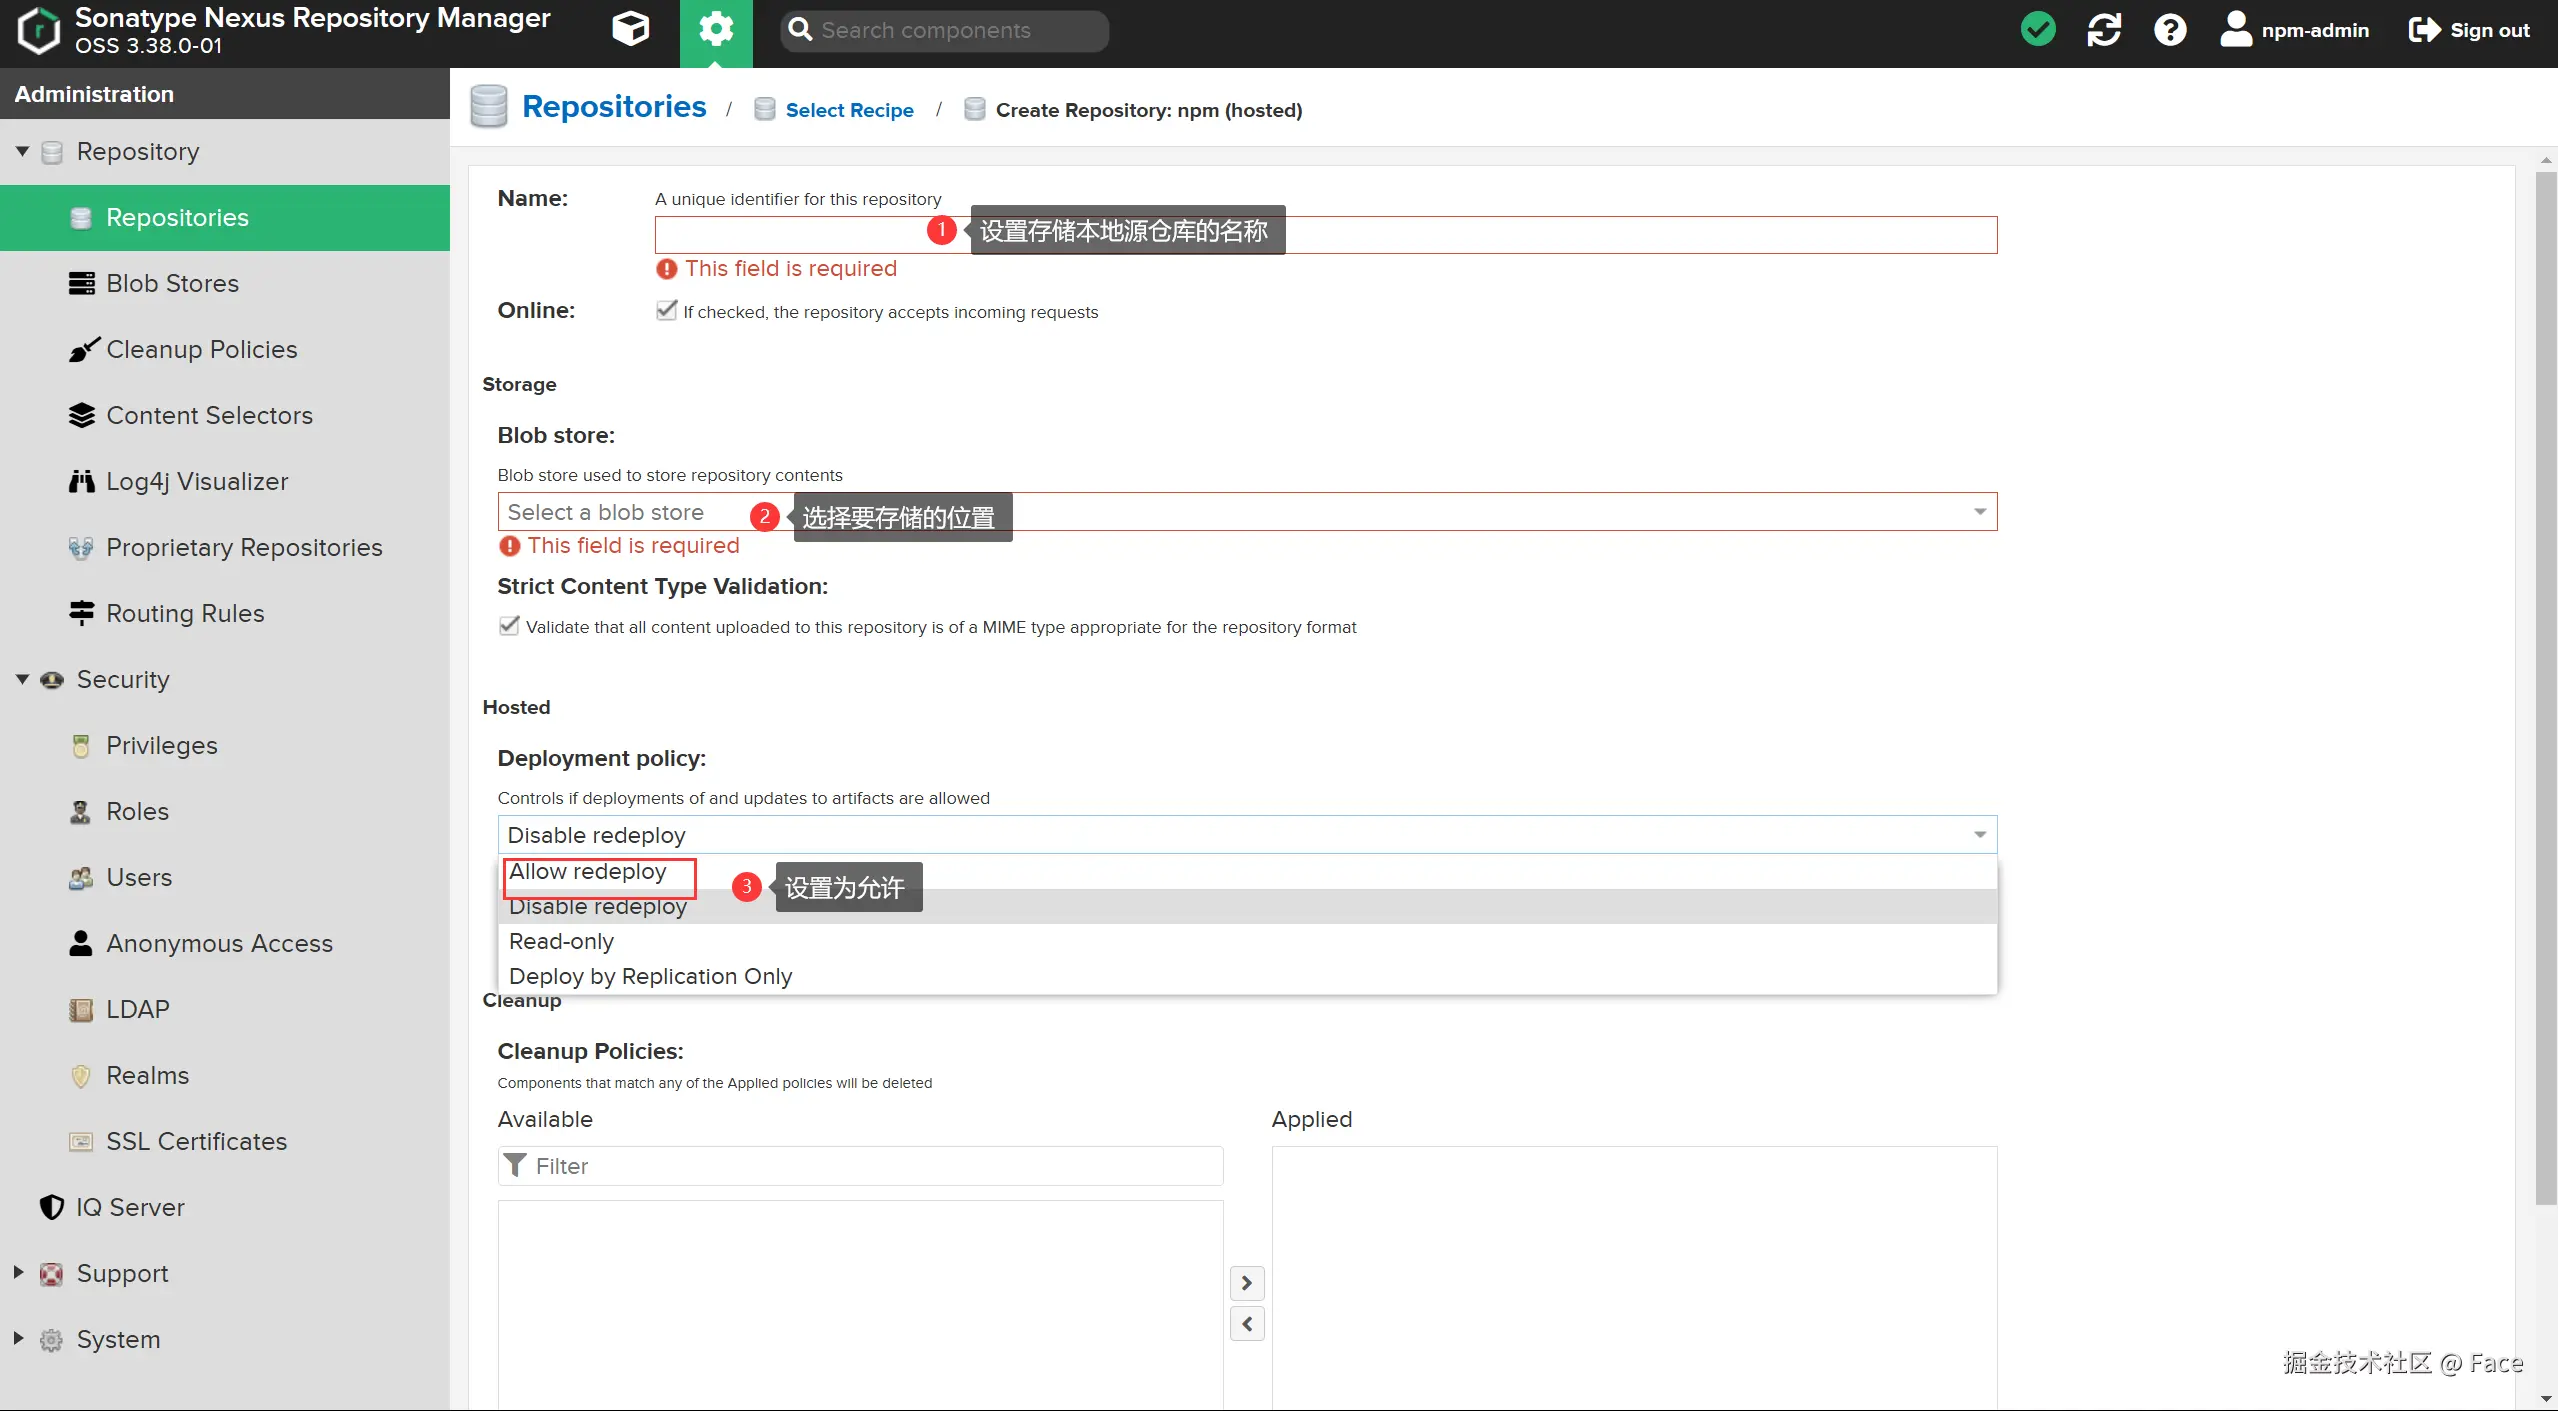
Task: Choose Read-only from deployment policy list
Action: click(x=561, y=941)
